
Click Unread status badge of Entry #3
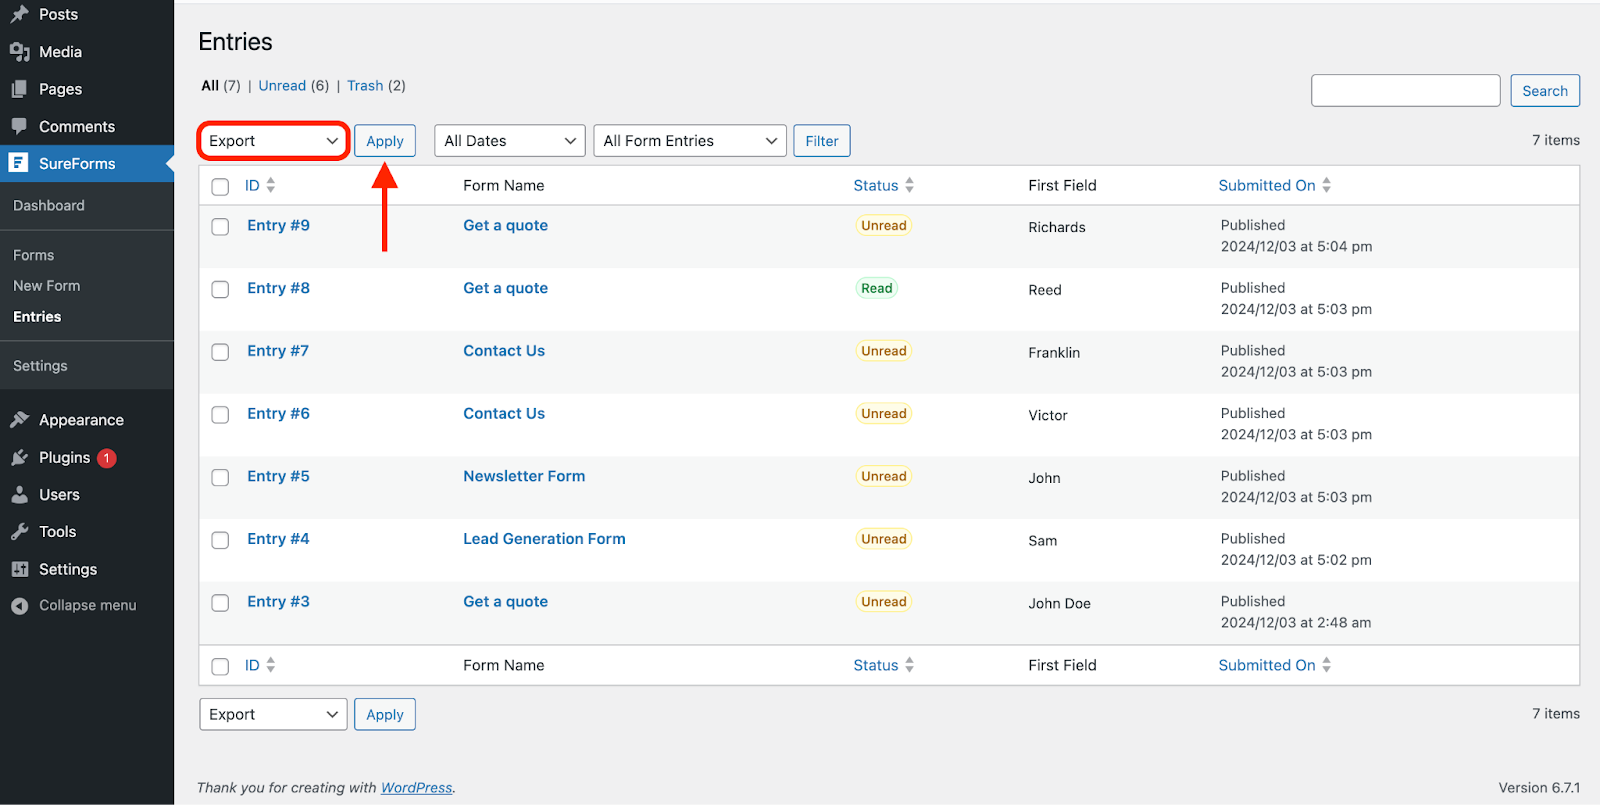click(884, 602)
